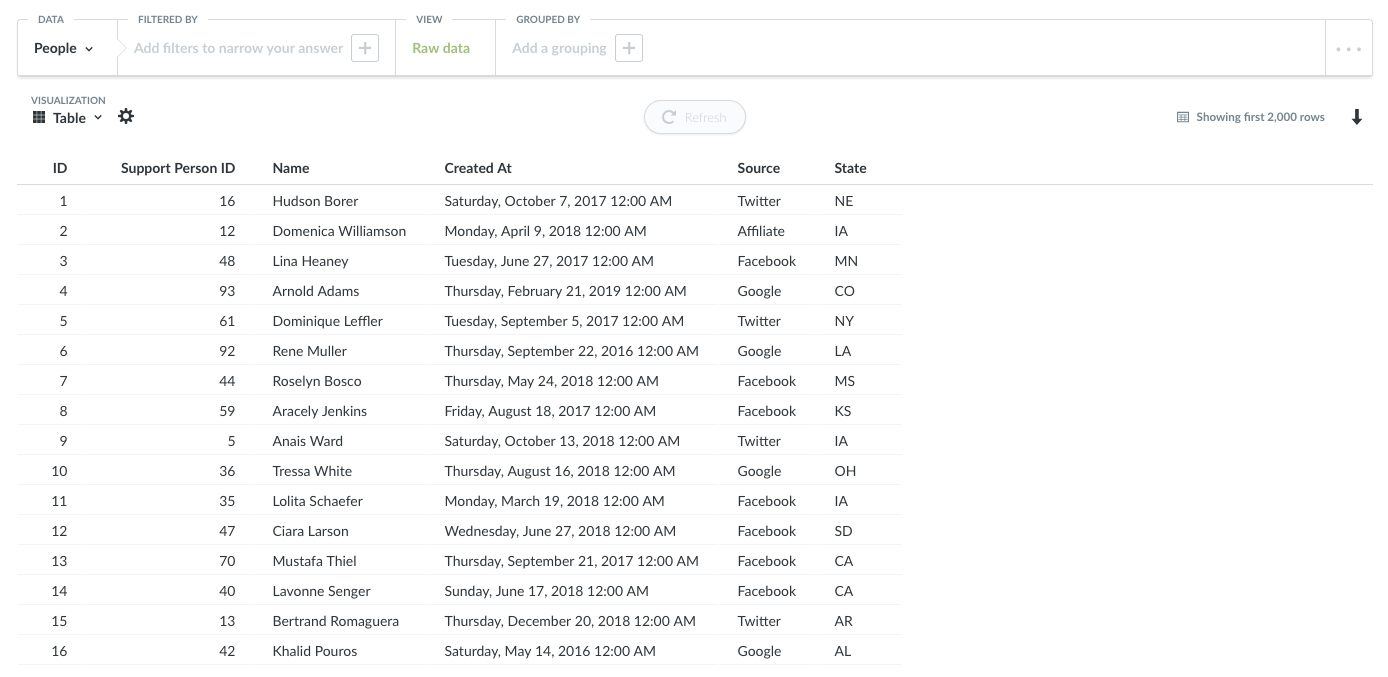Viewport: 1388px width, 677px height.
Task: Click the 'Lavonne Senger' cell
Action: point(321,591)
